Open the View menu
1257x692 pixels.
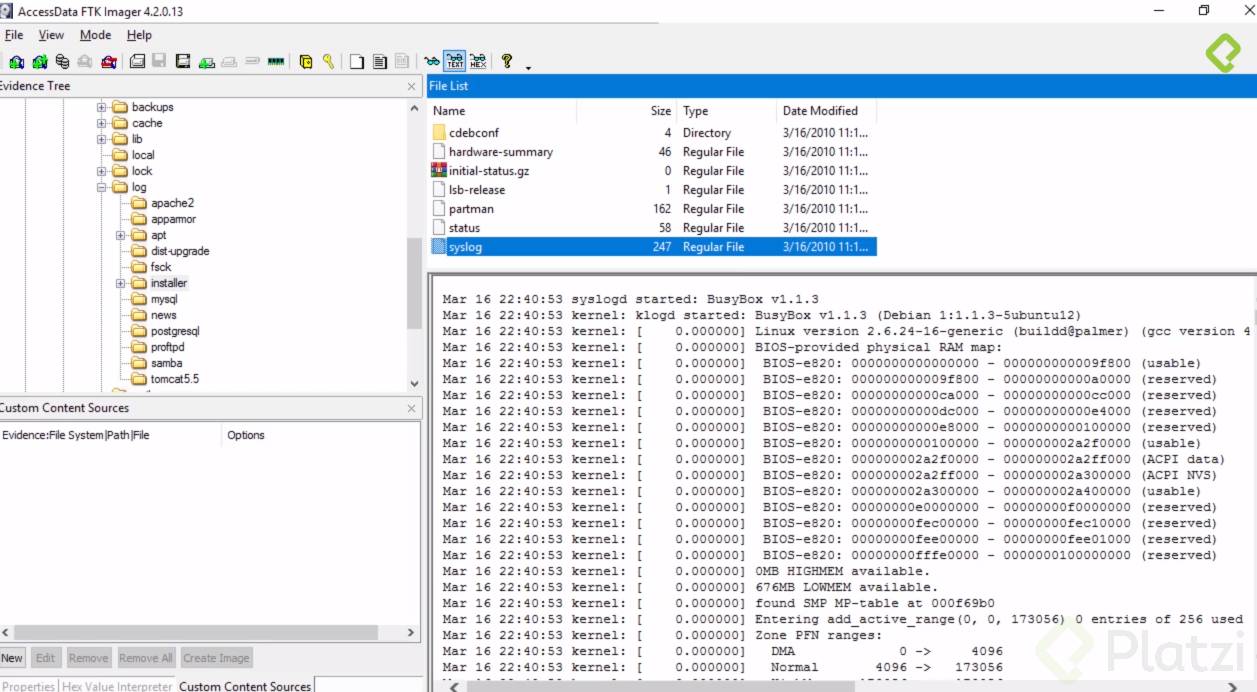[51, 35]
